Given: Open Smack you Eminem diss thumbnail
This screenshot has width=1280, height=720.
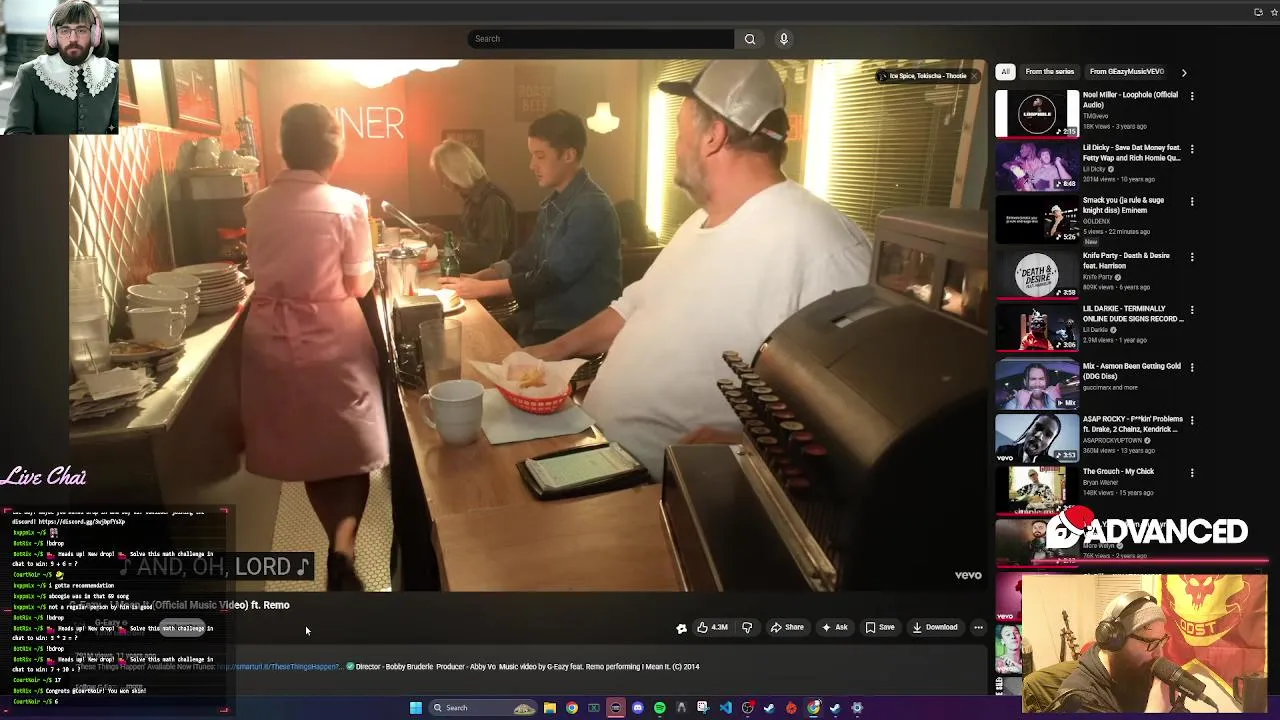Looking at the screenshot, I should 1037,219.
